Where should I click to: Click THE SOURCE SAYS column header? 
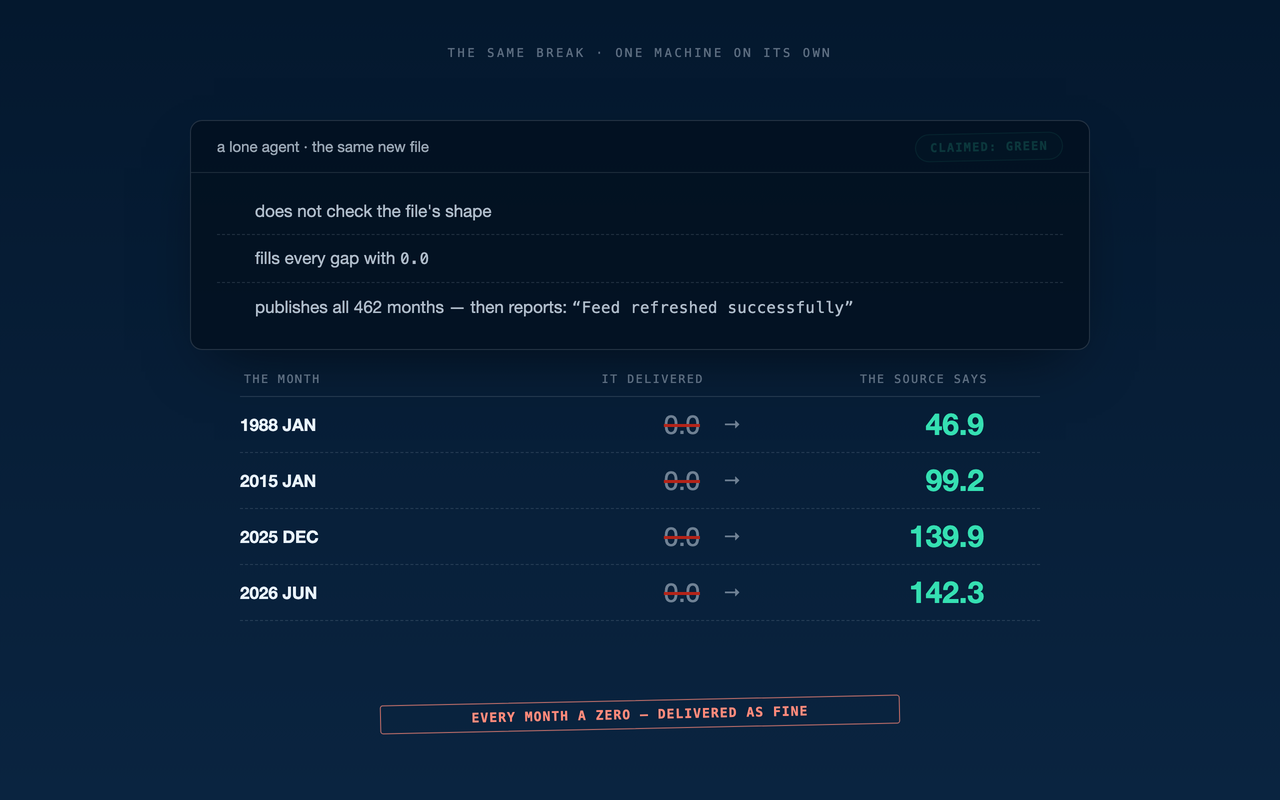(923, 379)
